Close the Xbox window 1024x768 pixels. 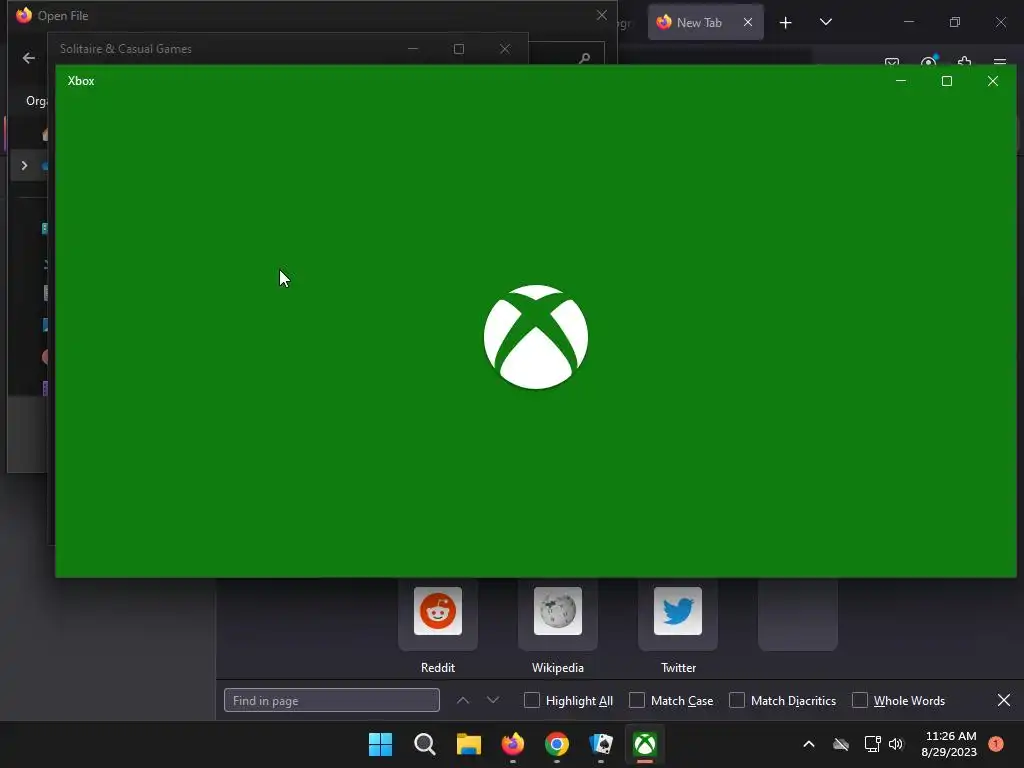[993, 81]
